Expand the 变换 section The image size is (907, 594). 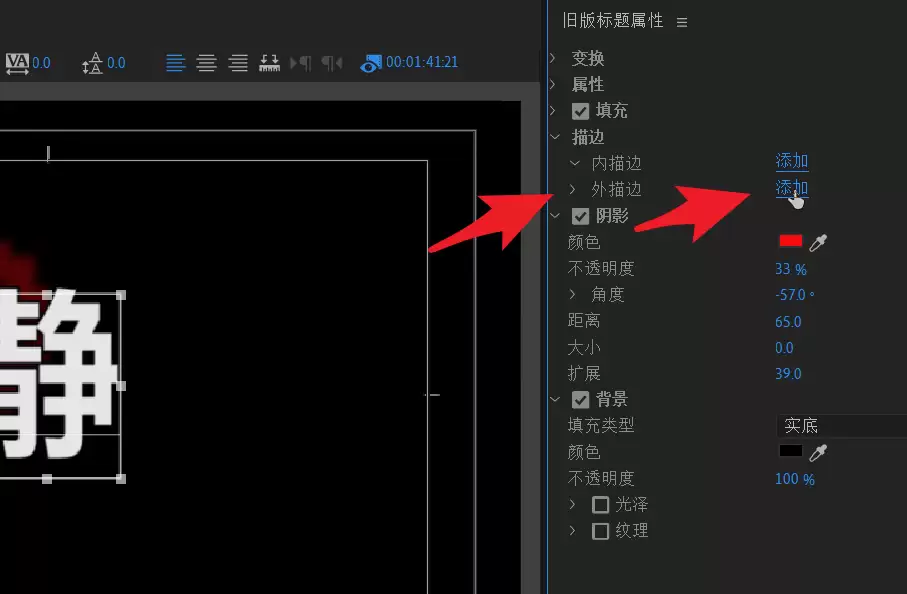553,58
